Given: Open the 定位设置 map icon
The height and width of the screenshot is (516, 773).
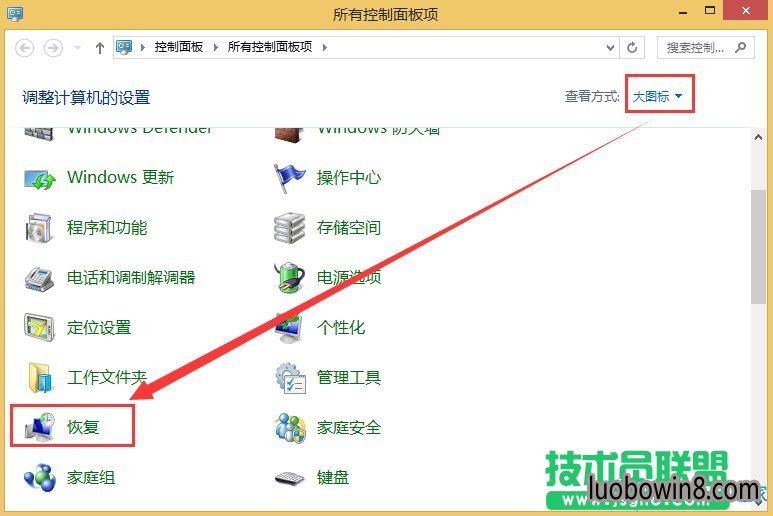Looking at the screenshot, I should click(39, 327).
